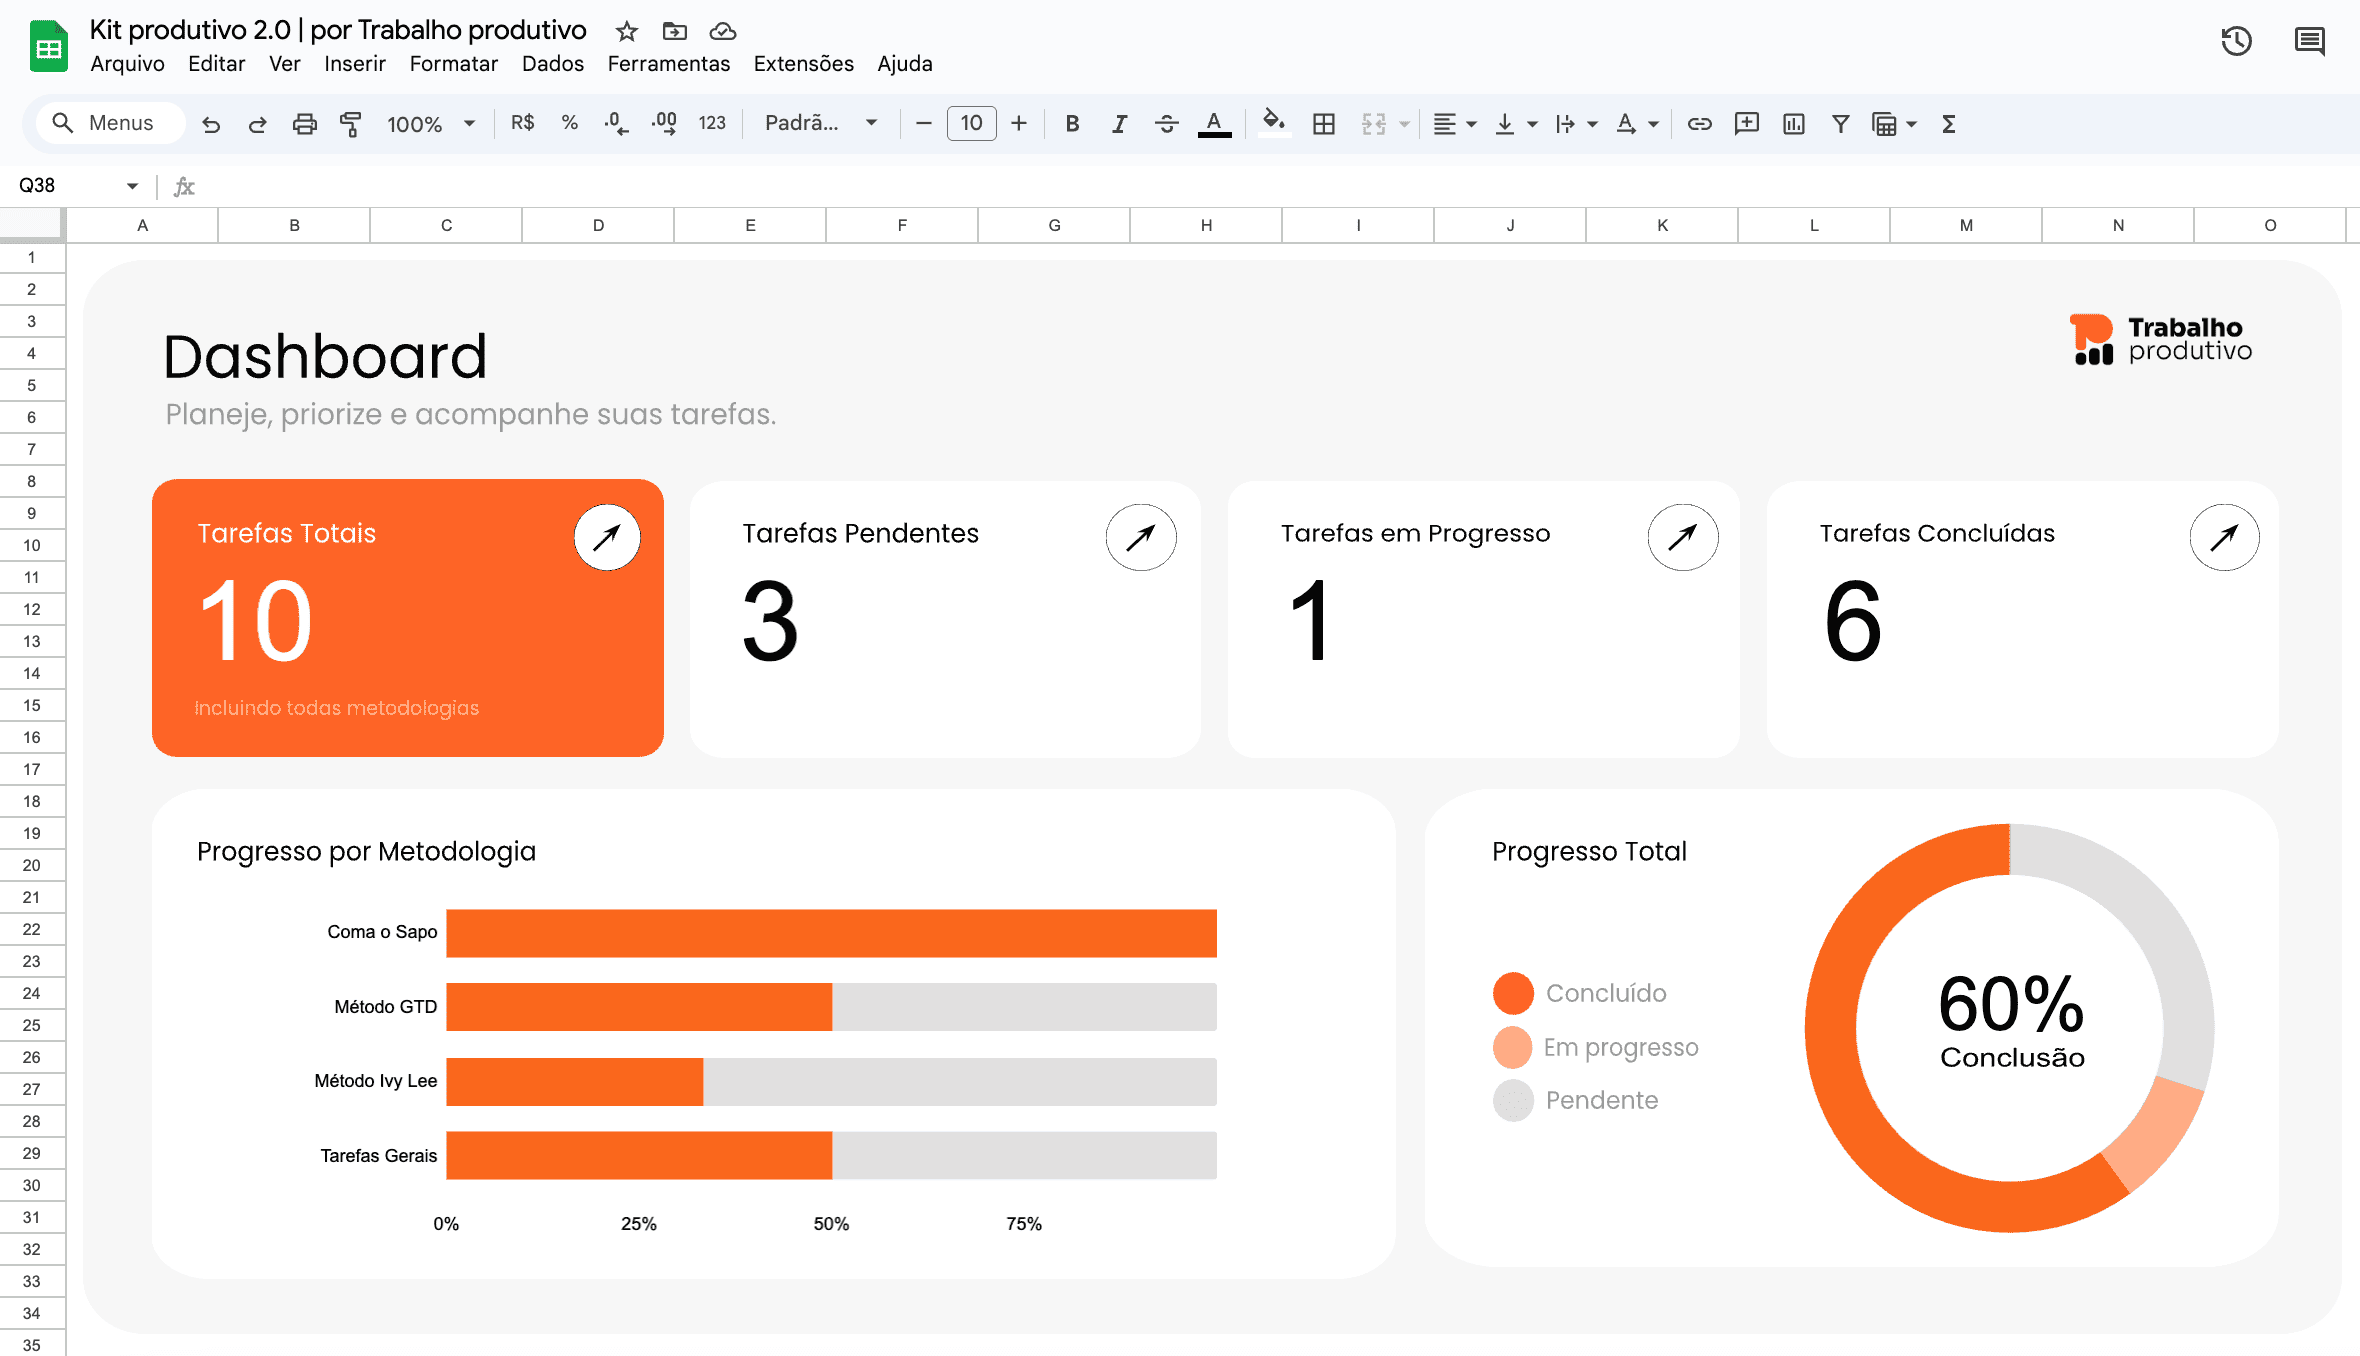Open the filter views table icon

click(x=1884, y=124)
